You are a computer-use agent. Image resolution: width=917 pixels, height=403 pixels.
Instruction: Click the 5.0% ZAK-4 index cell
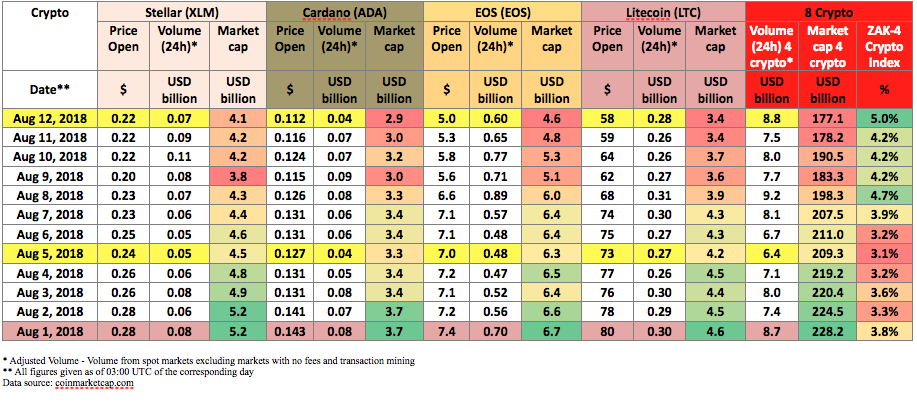pyautogui.click(x=886, y=119)
